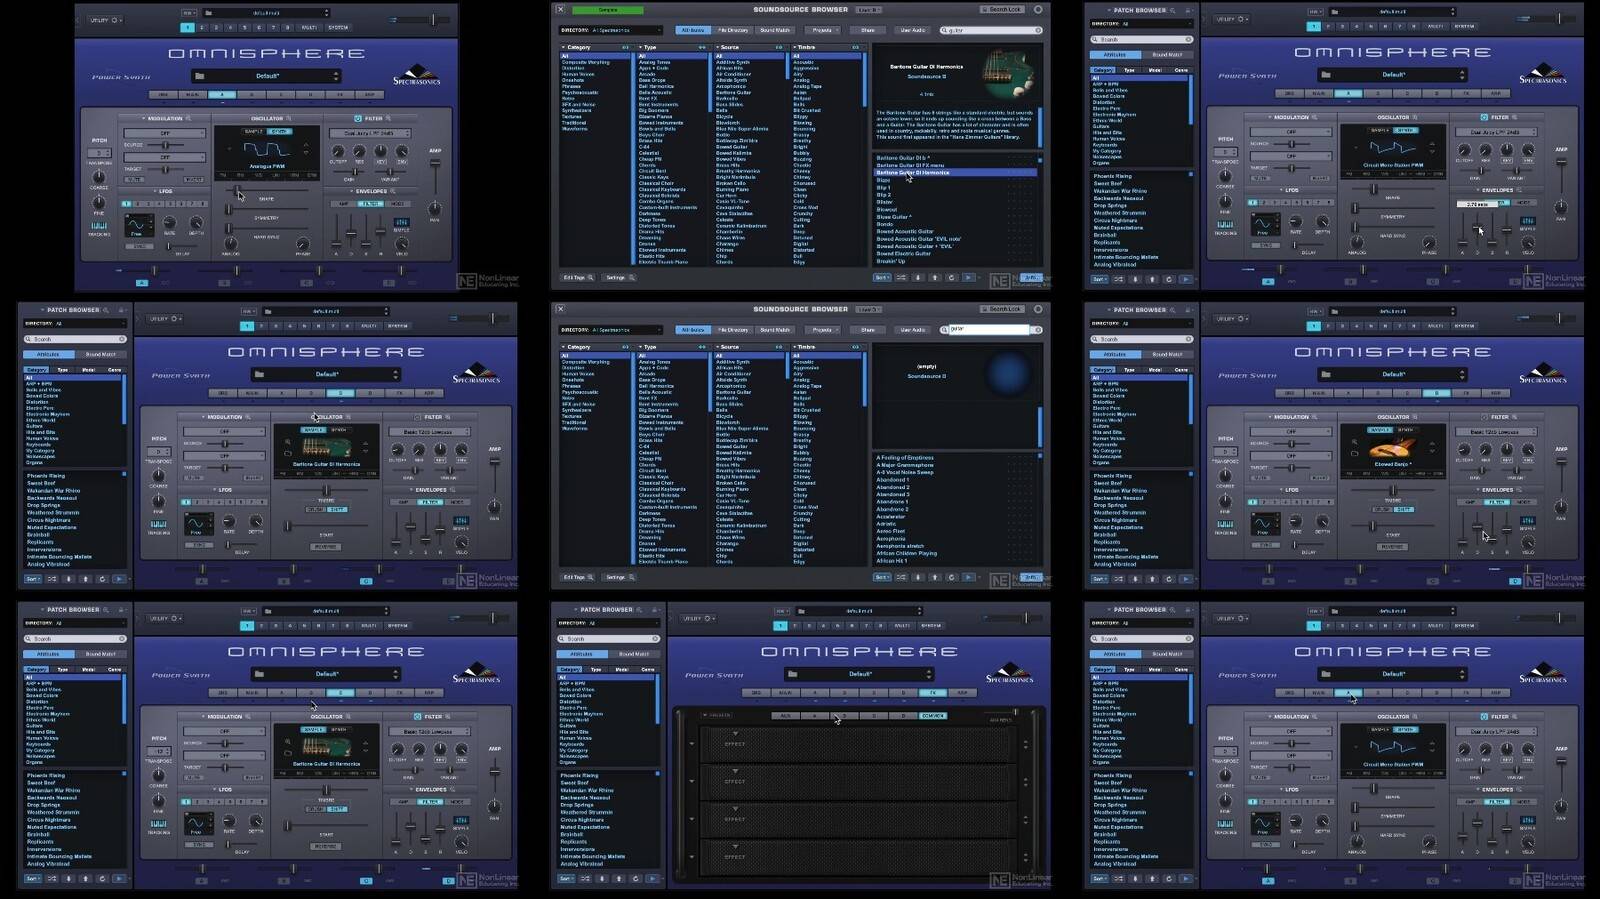1600x899 pixels.
Task: Click folder icon beside Default patch on FX page
Action: 791,674
